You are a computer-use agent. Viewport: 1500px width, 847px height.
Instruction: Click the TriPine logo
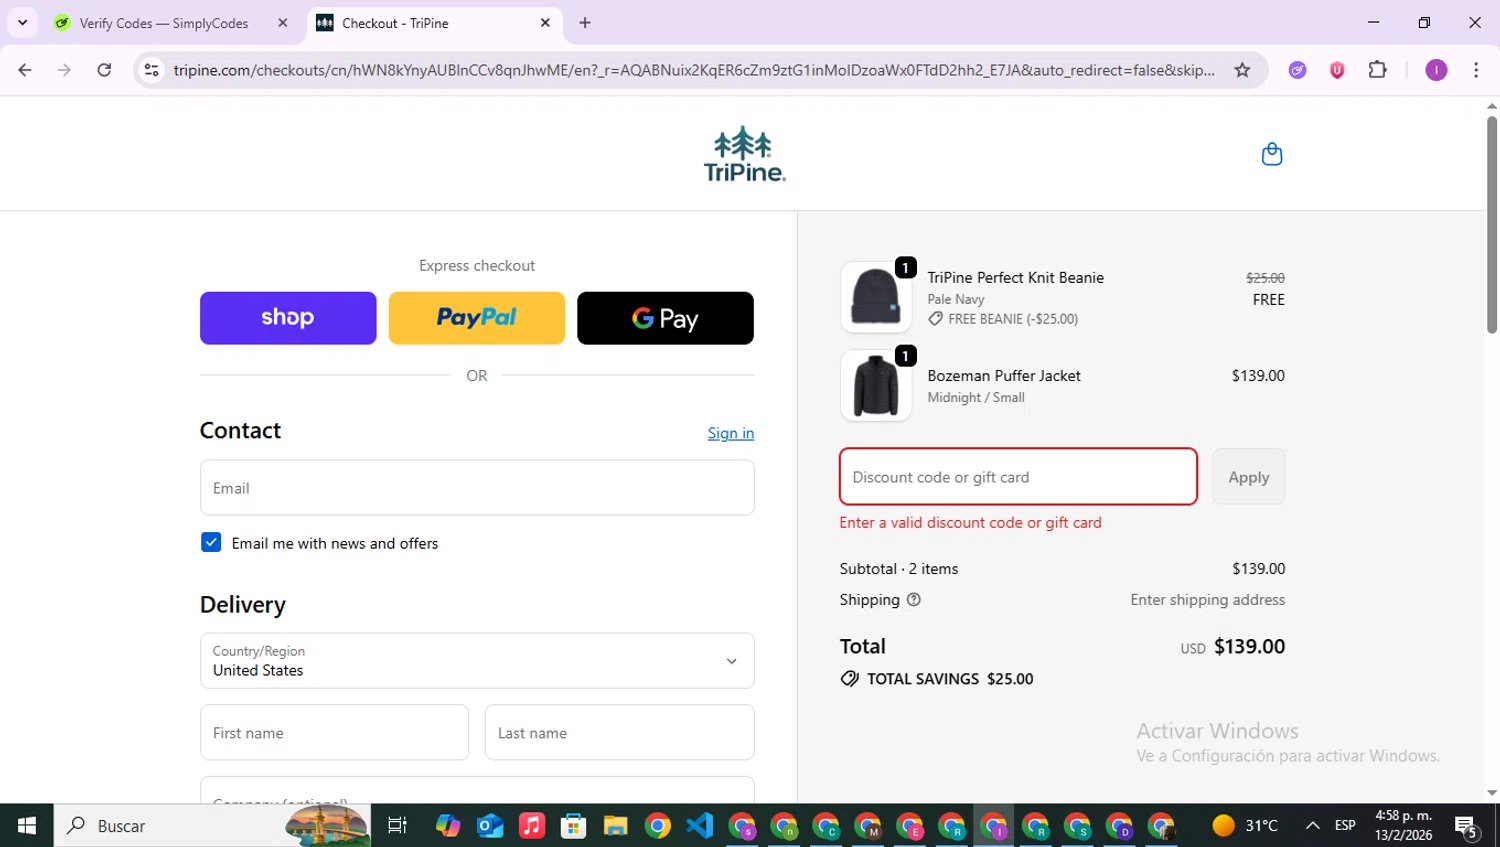coord(745,154)
